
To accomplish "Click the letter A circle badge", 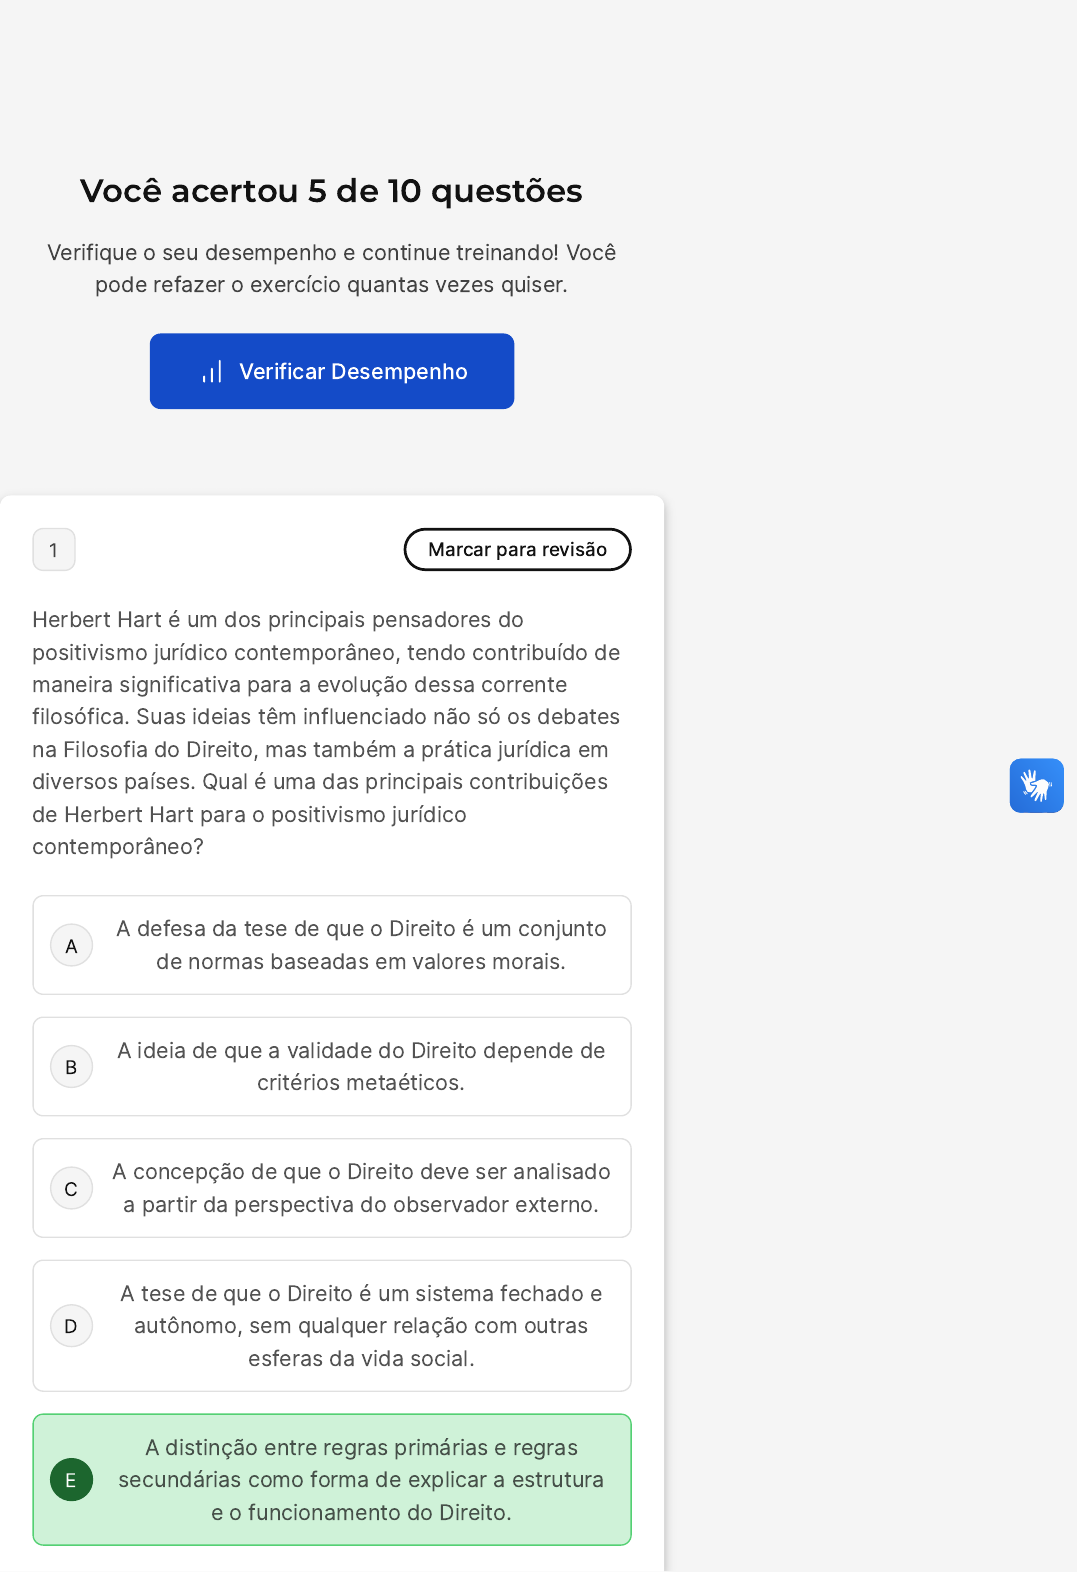I will coord(71,946).
